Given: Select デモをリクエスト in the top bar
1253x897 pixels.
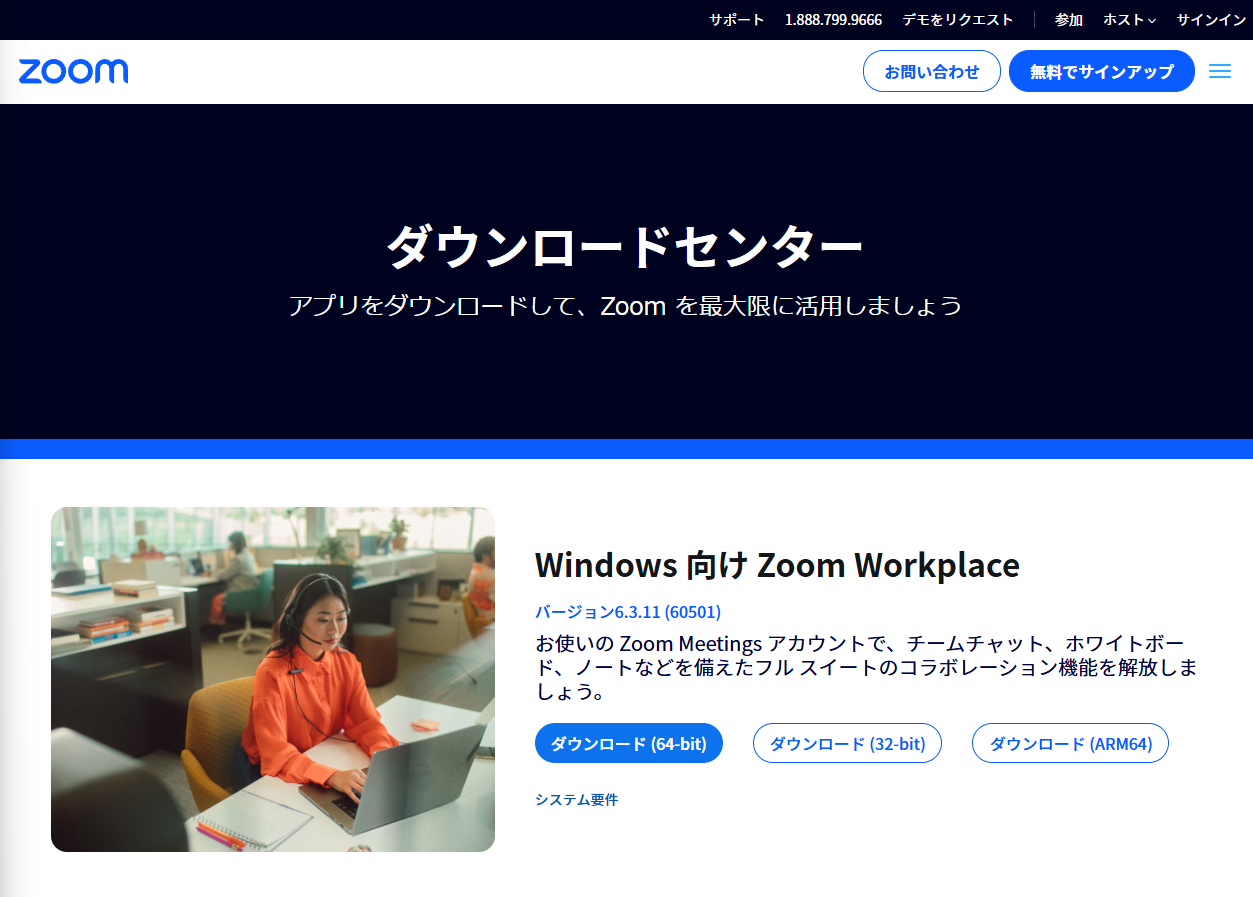Looking at the screenshot, I should click(x=957, y=20).
